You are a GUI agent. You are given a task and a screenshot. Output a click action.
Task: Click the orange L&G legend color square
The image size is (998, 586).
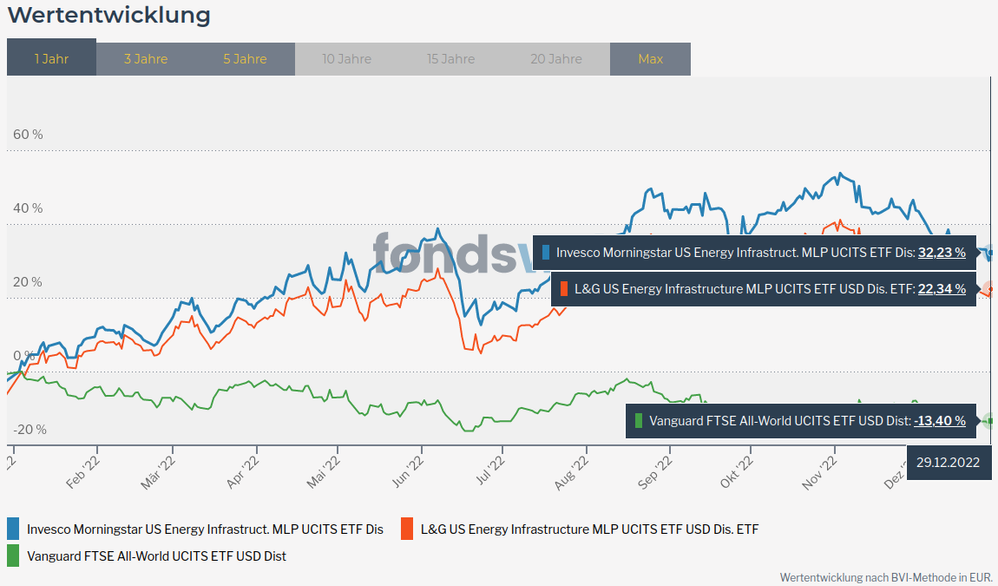(407, 528)
